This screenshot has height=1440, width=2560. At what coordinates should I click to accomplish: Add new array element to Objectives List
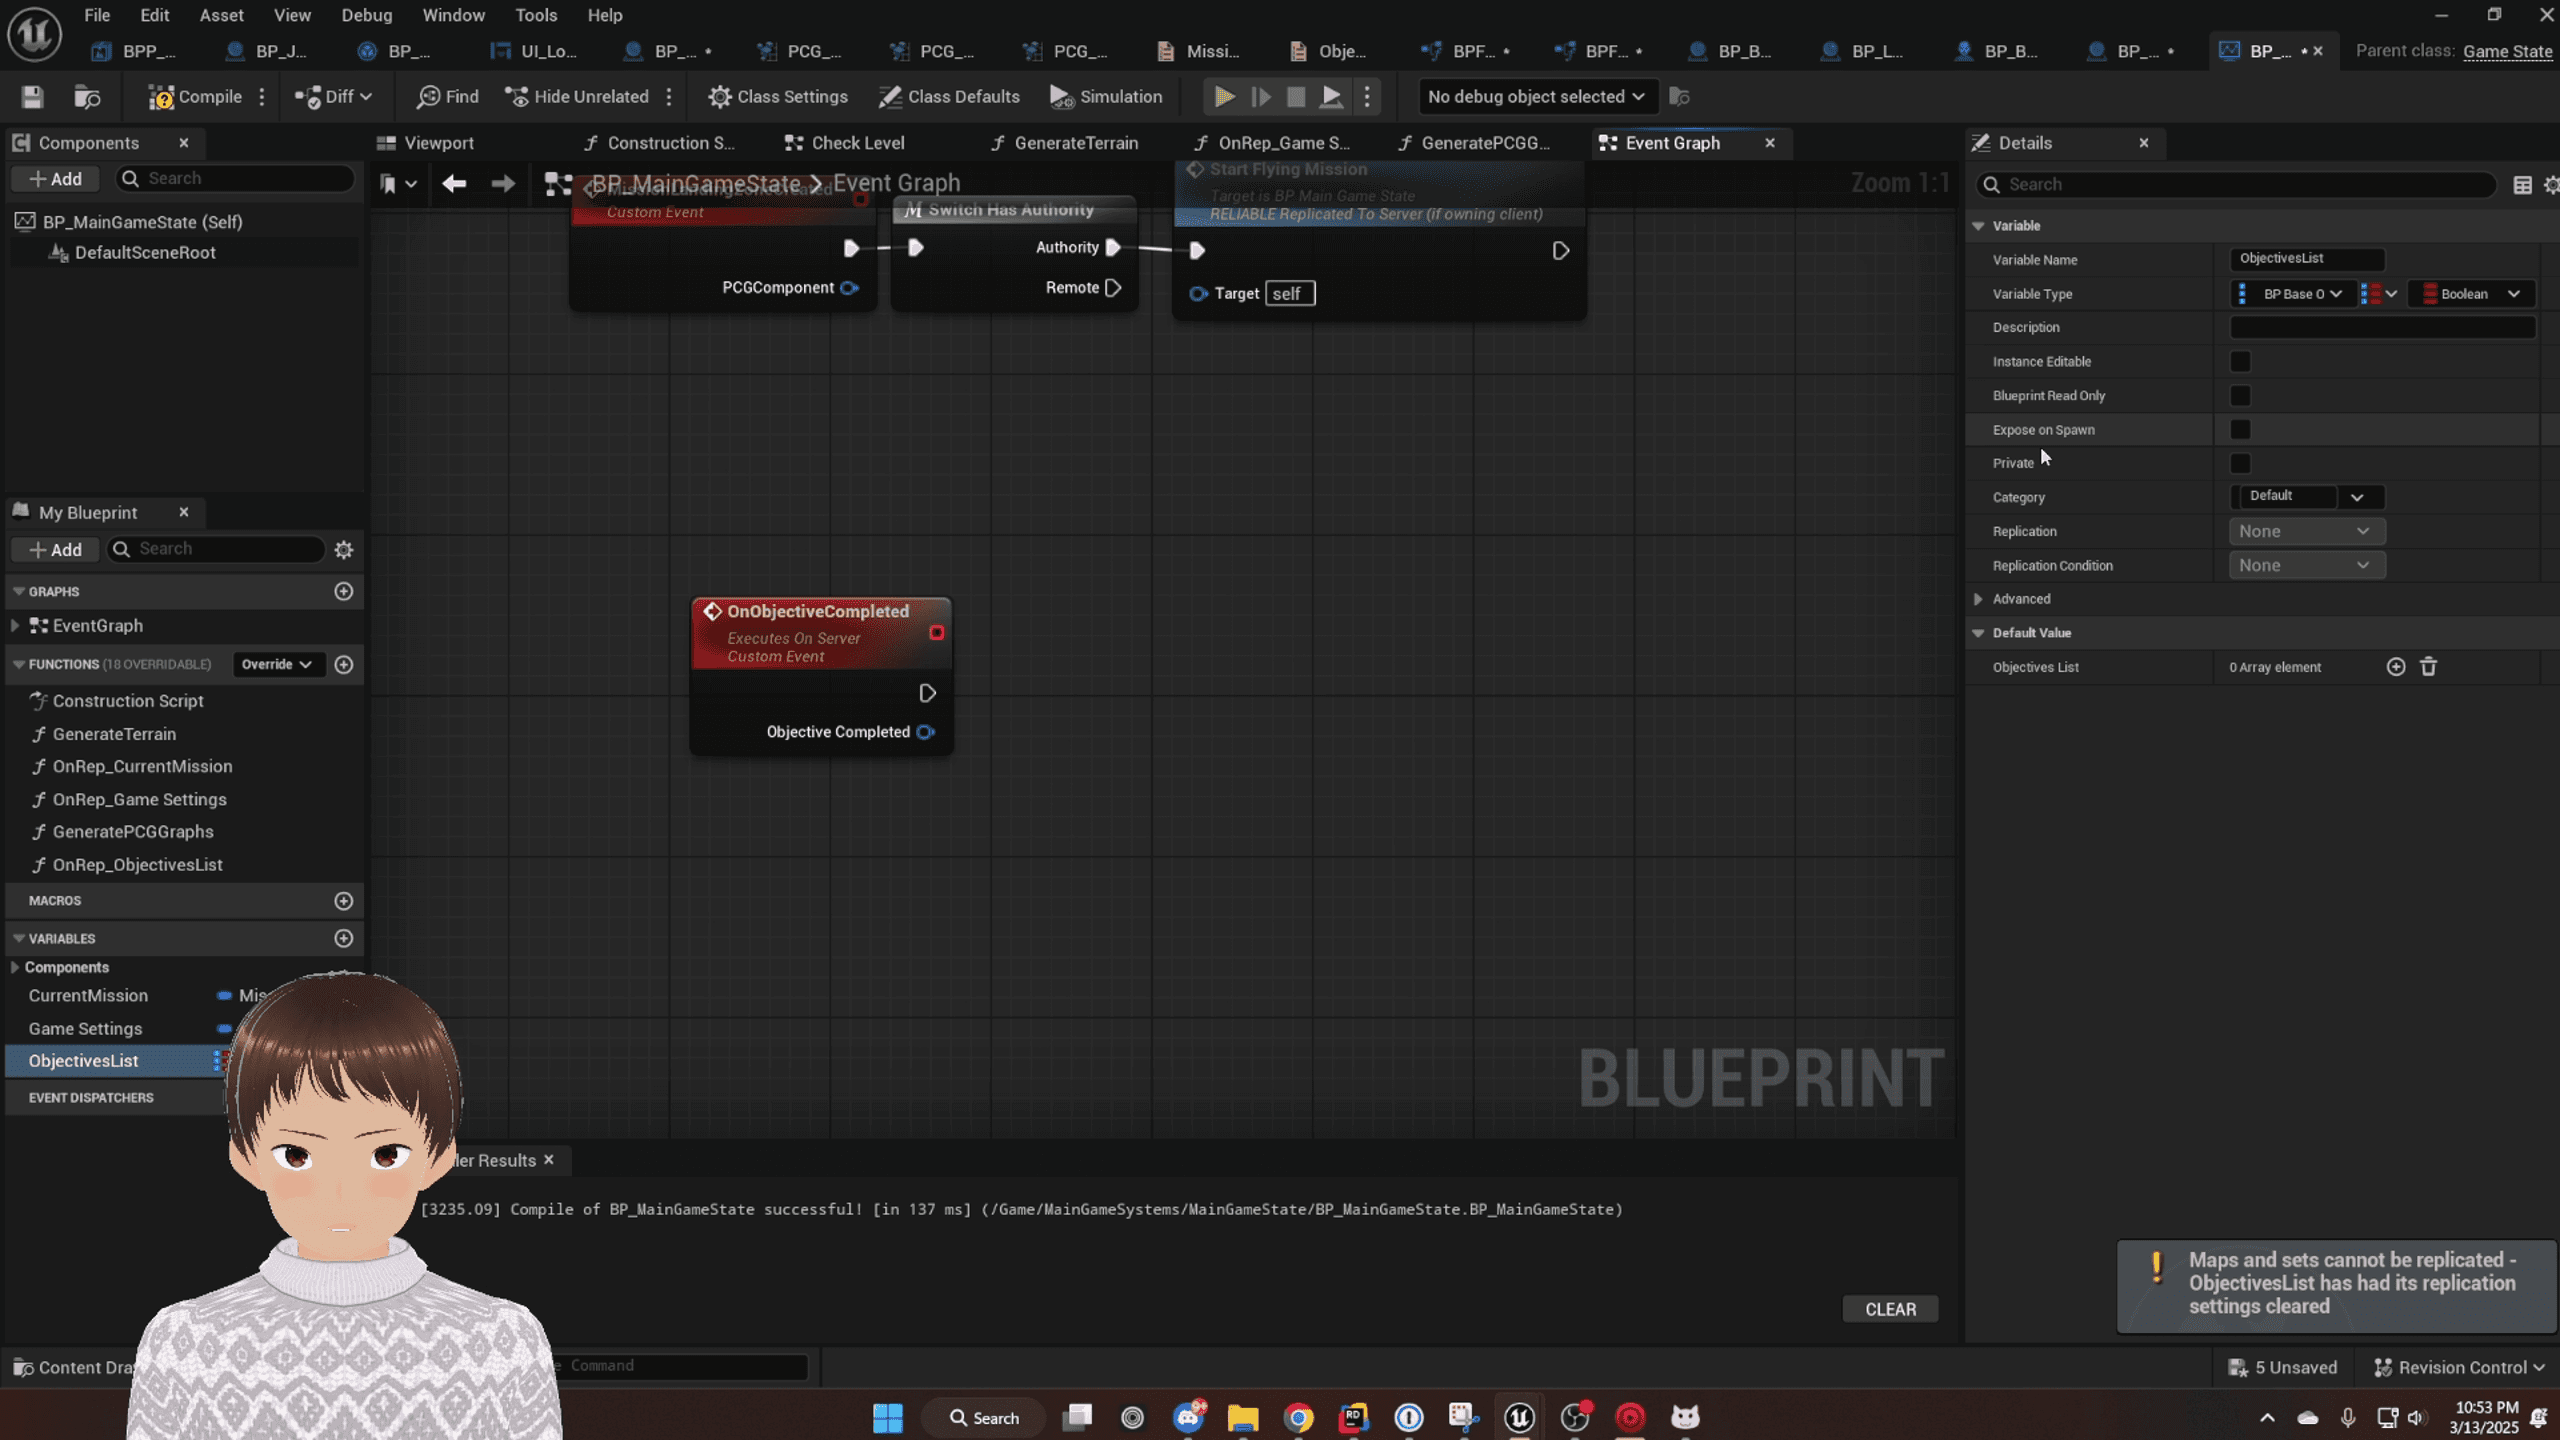pos(2395,667)
